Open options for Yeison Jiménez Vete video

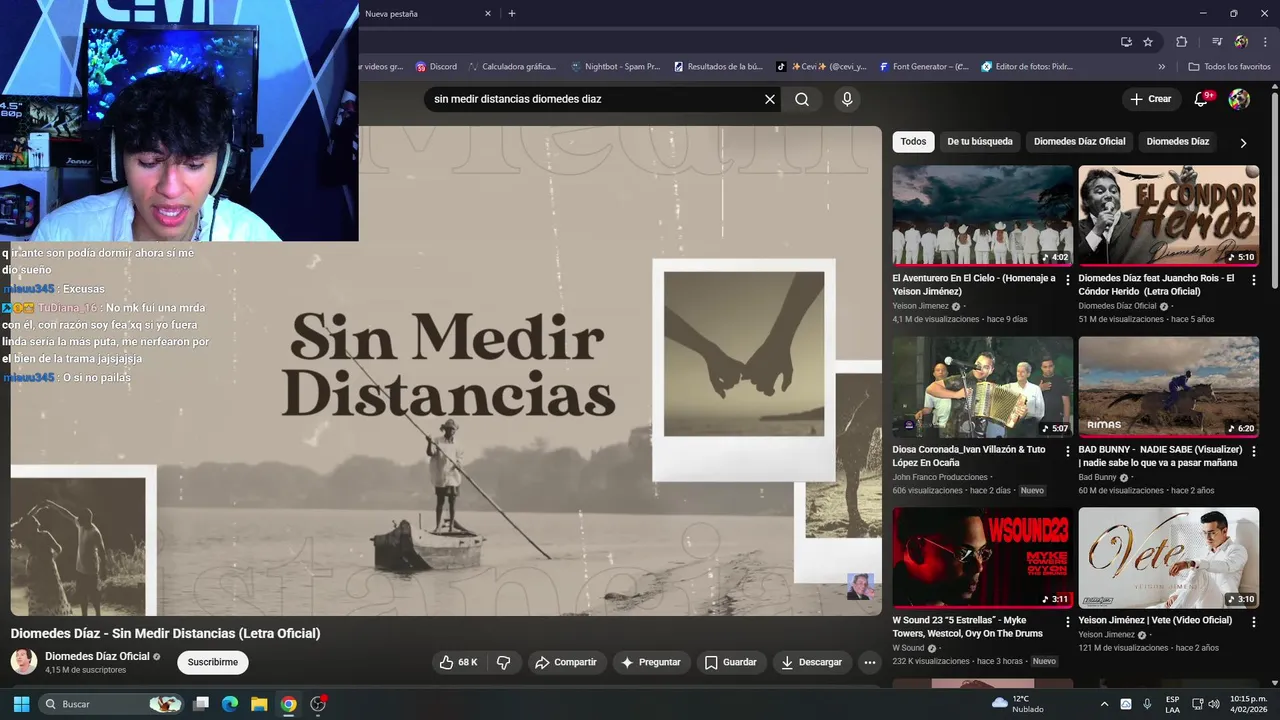(x=1253, y=623)
